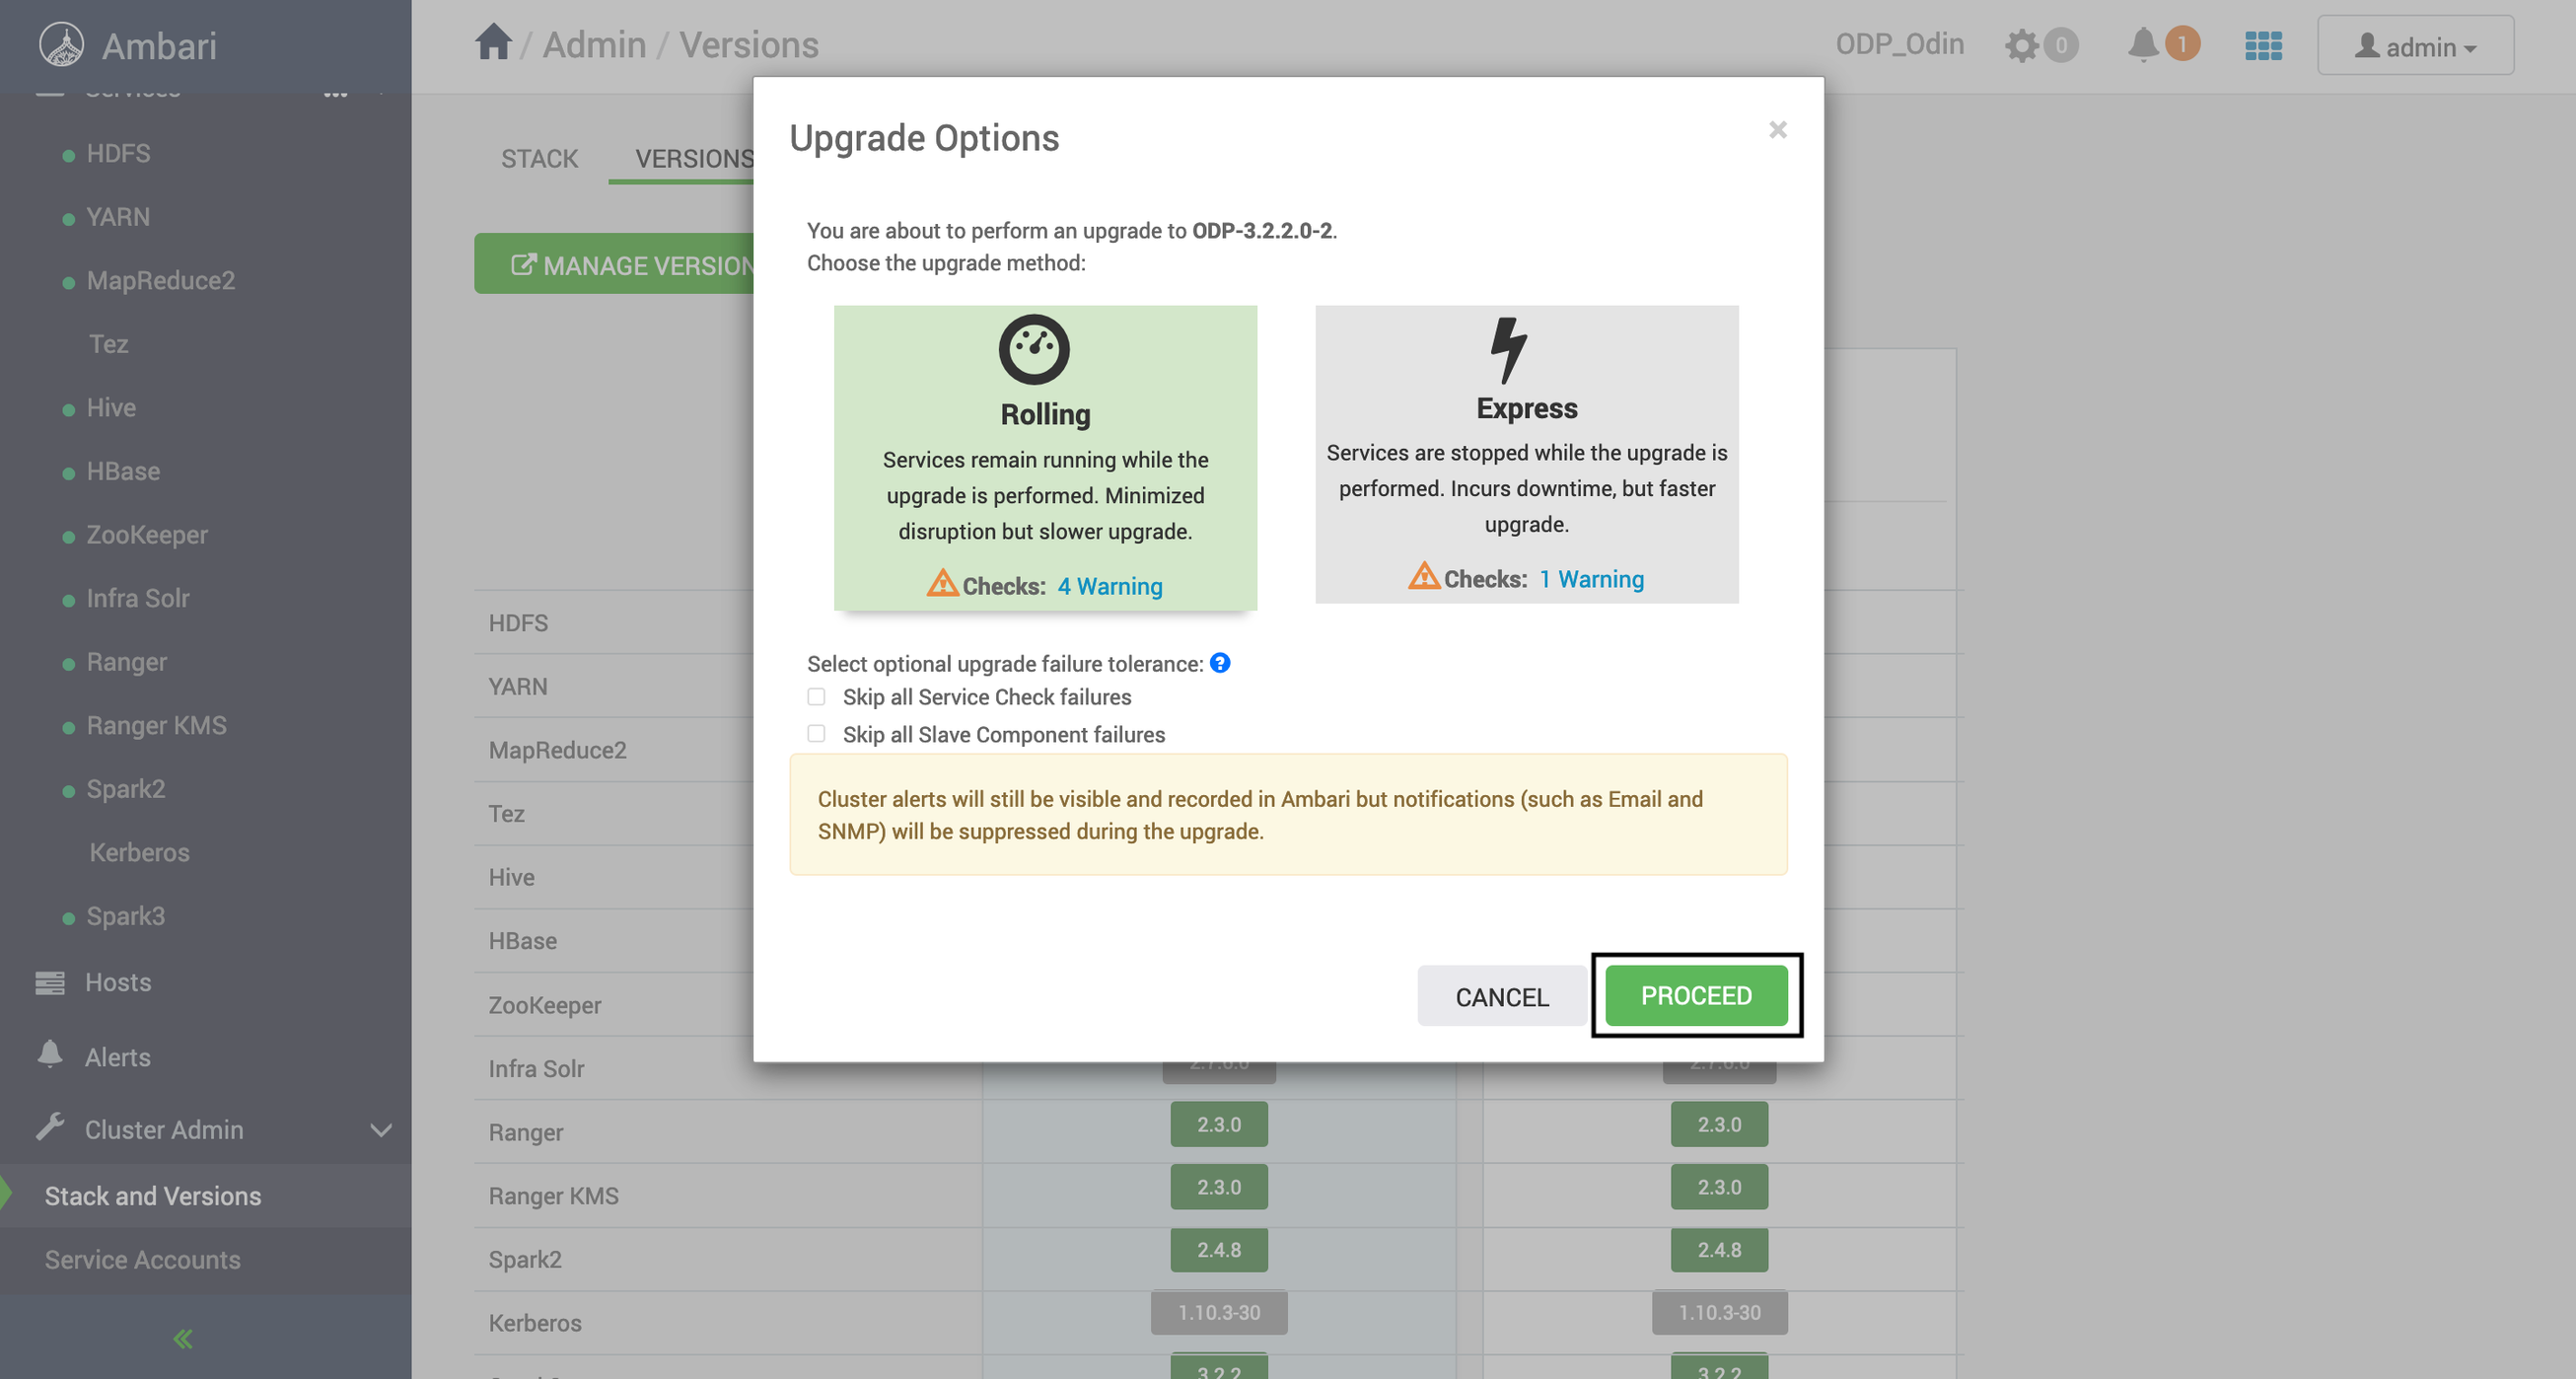Click the Express lightning bolt icon
This screenshot has height=1379, width=2576.
pyautogui.click(x=1508, y=350)
